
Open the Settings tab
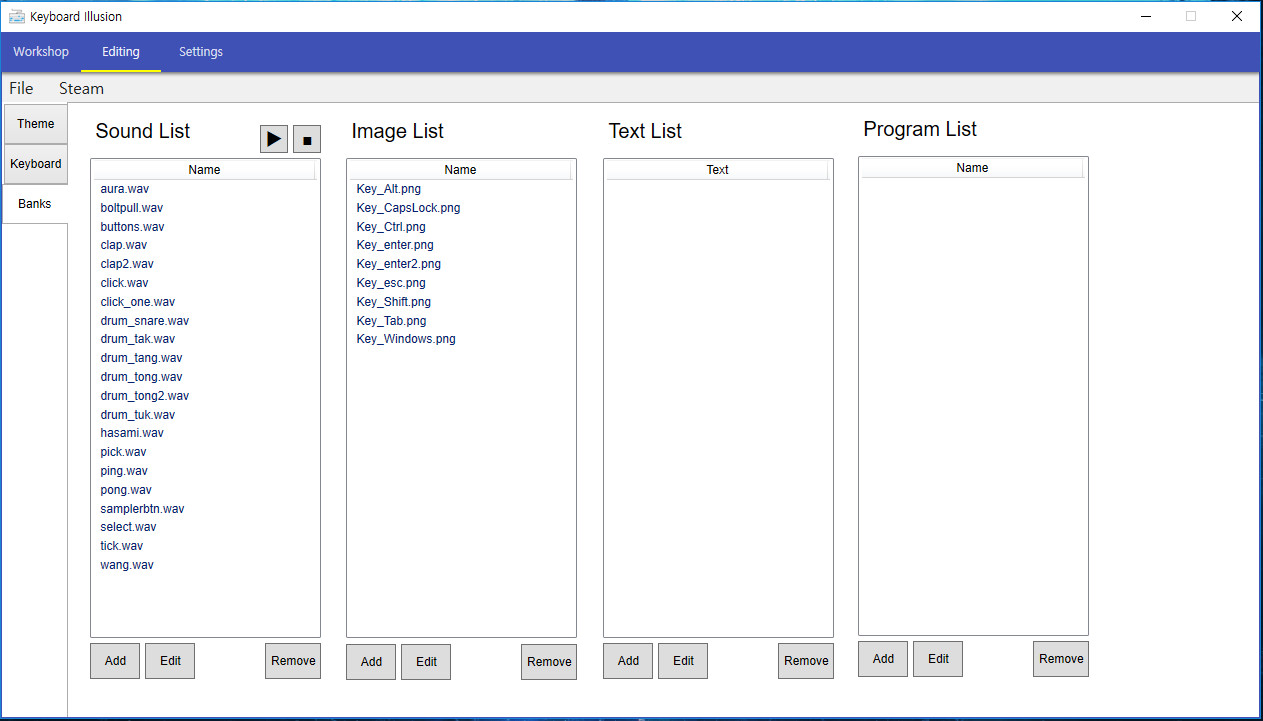(200, 51)
